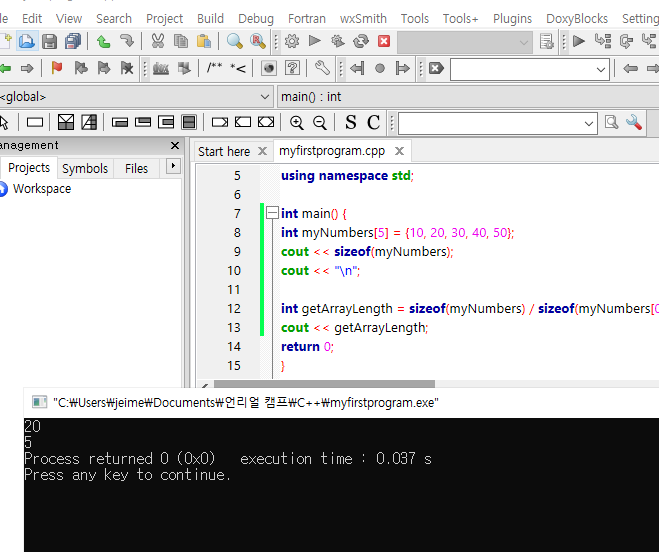Open the search text combo box arrow

[x=601, y=69]
